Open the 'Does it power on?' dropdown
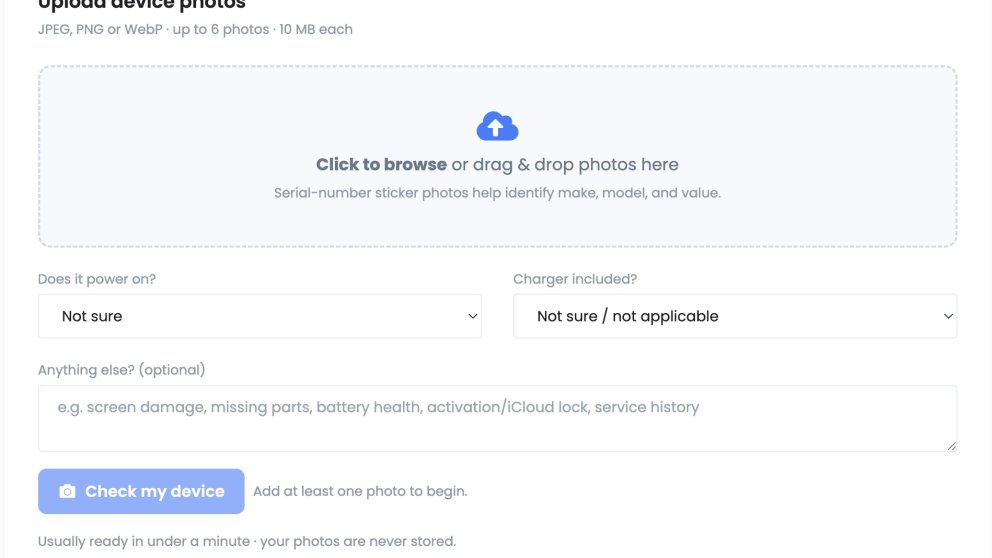The image size is (992, 558). [259, 316]
